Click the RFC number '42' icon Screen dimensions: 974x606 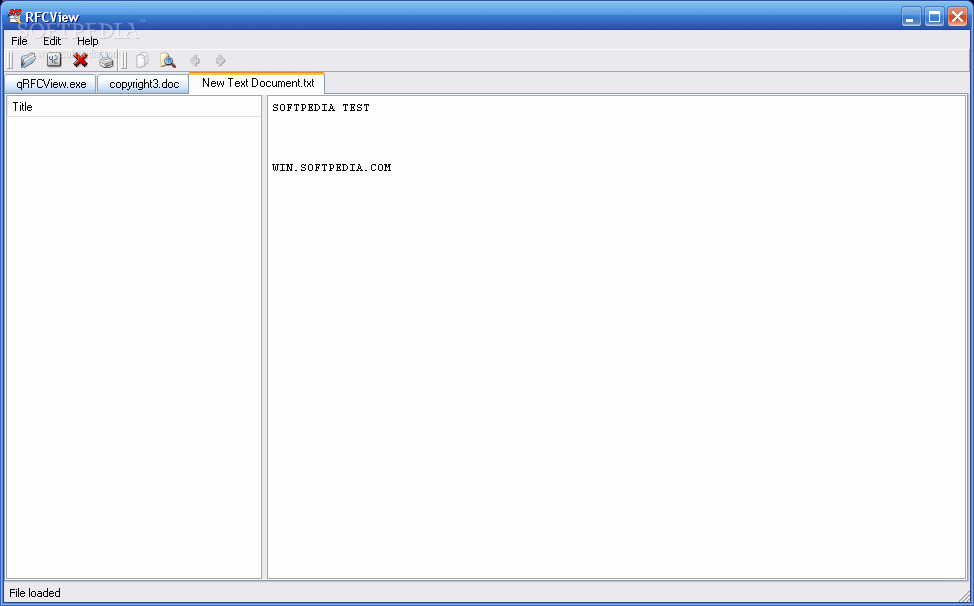tap(54, 60)
